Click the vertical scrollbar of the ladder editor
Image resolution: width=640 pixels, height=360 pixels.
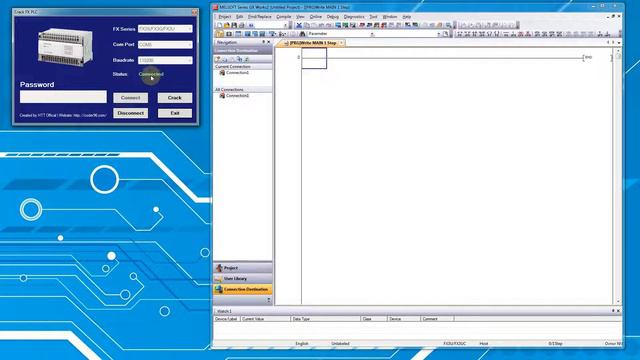[618, 176]
